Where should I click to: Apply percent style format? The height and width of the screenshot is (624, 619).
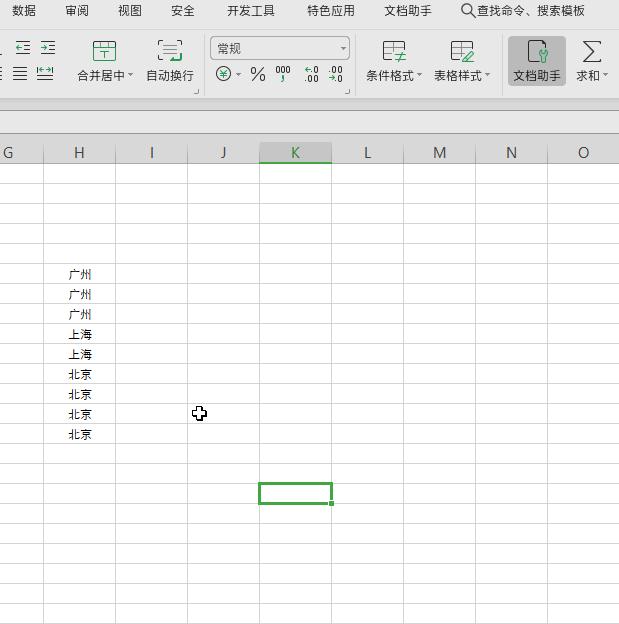tap(258, 74)
